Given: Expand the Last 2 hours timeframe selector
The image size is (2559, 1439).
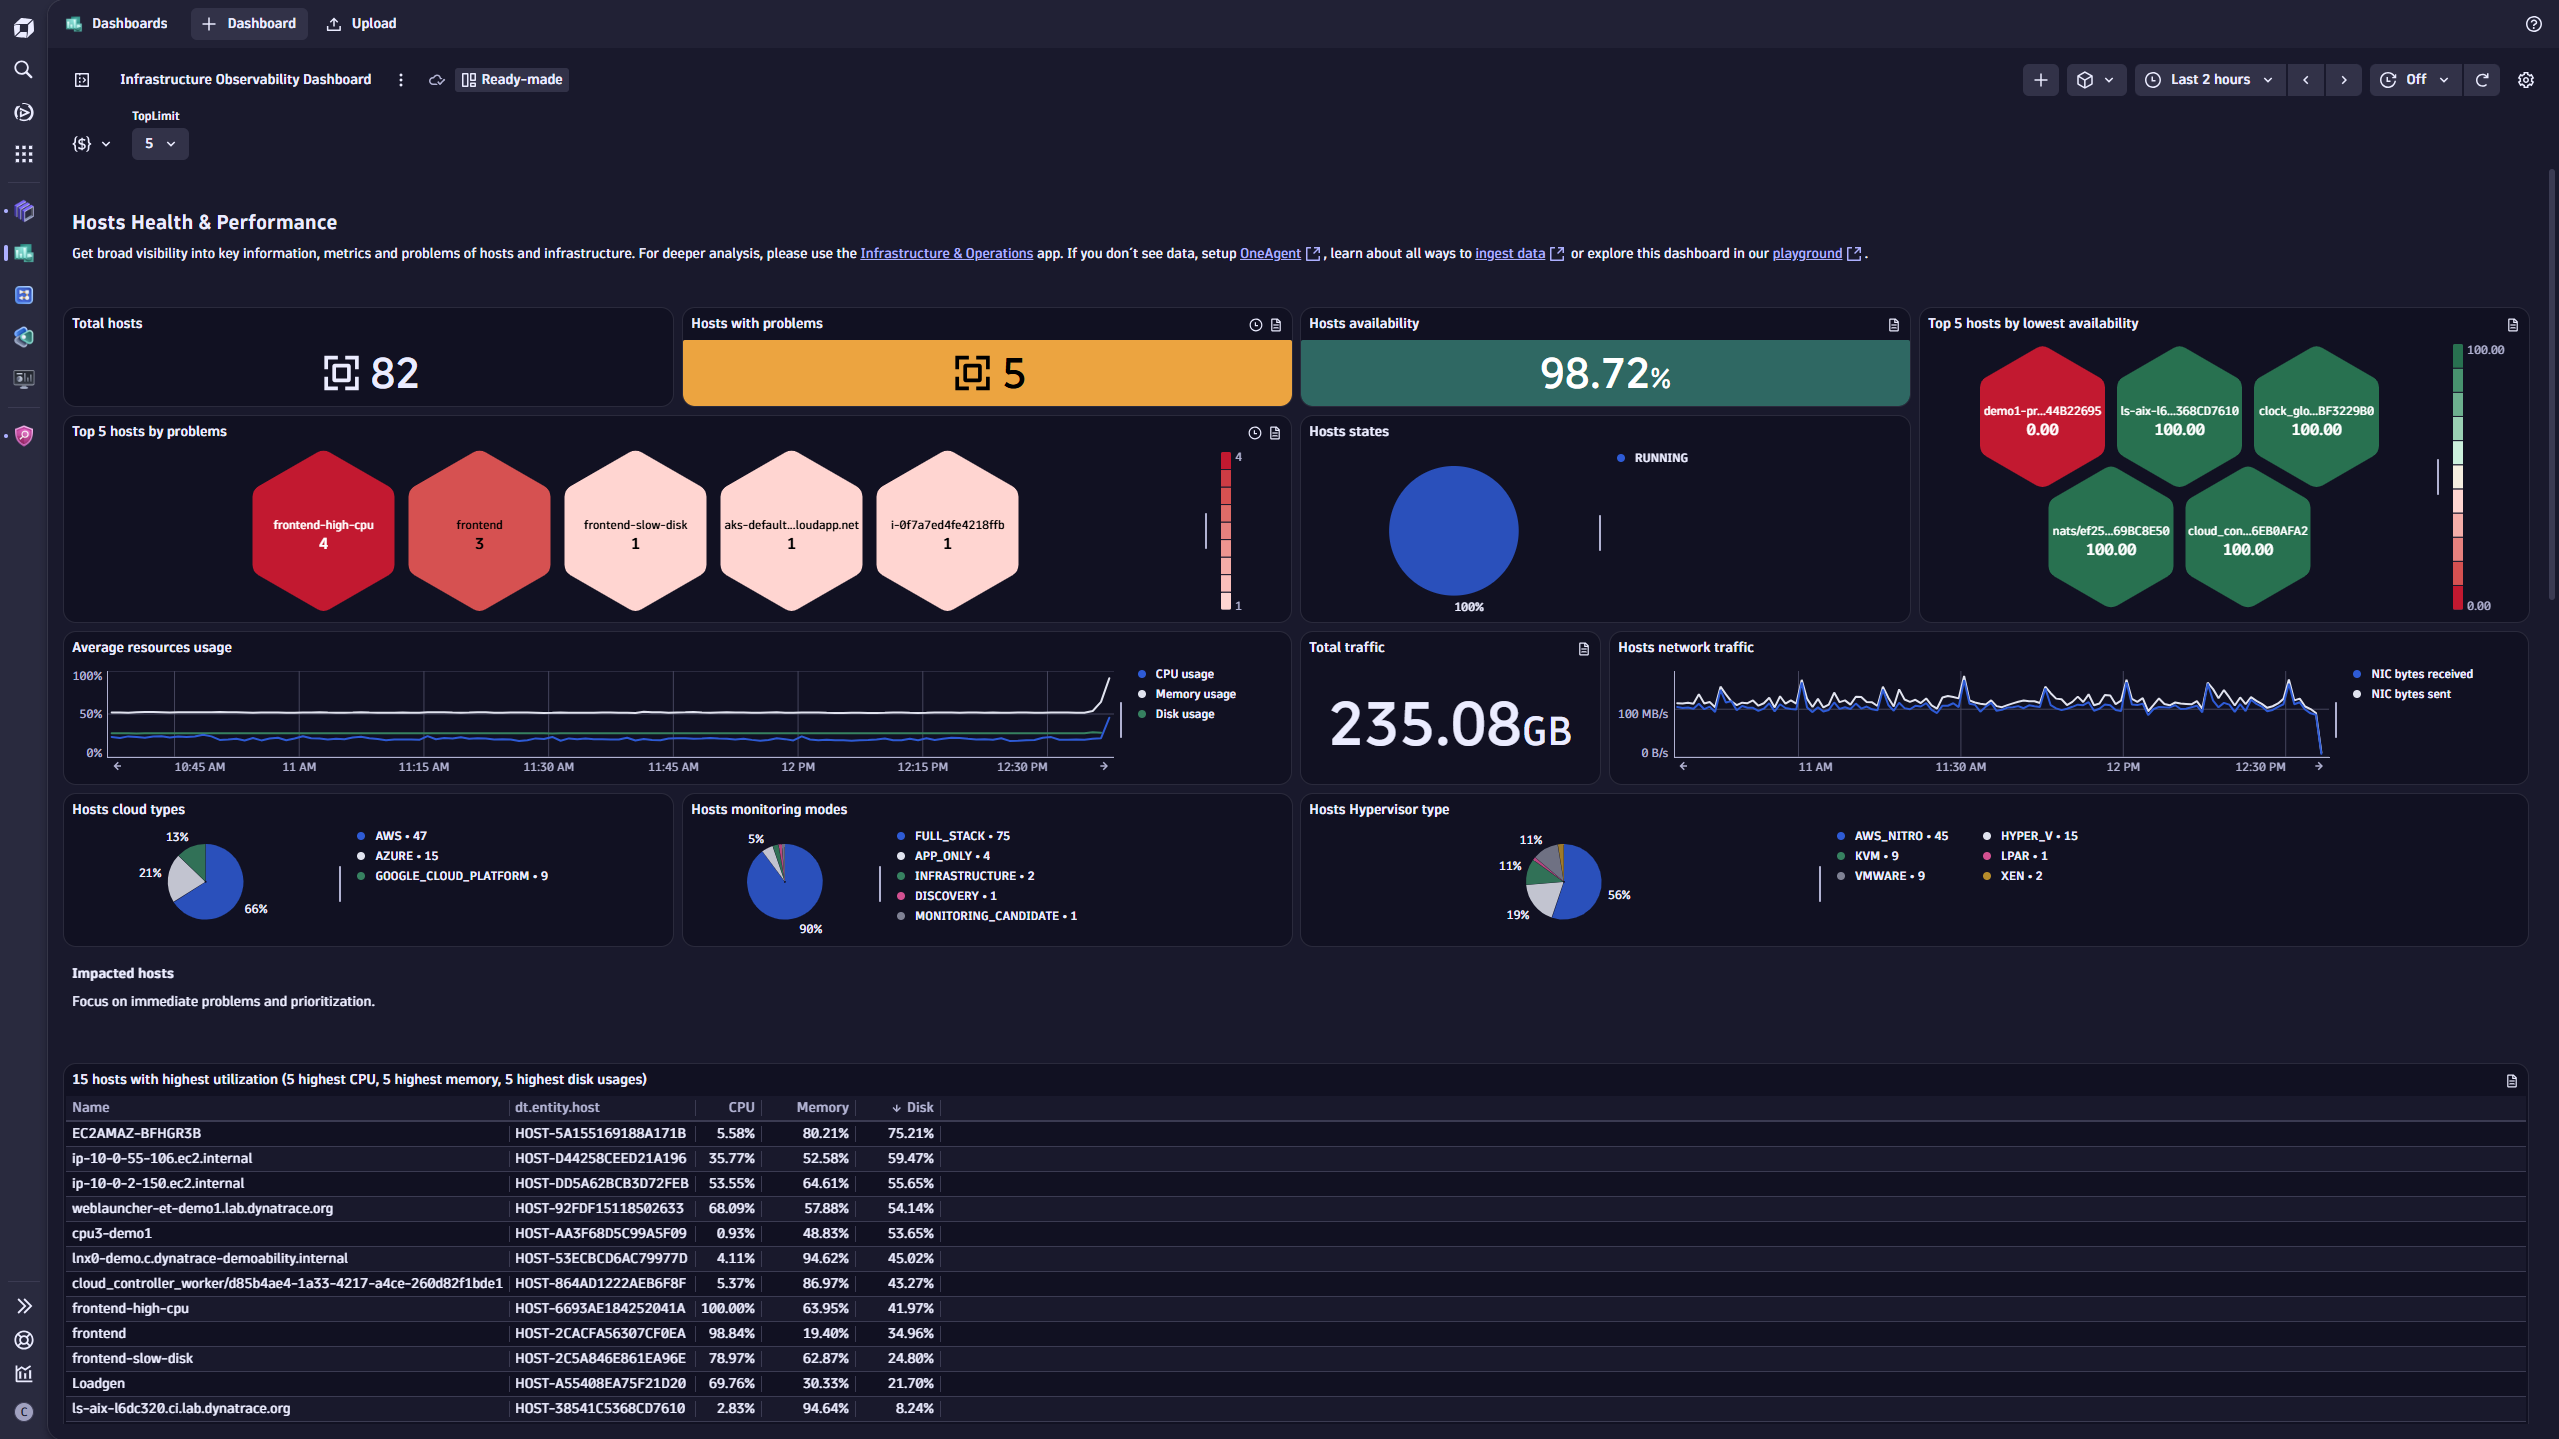Looking at the screenshot, I should tap(2209, 79).
